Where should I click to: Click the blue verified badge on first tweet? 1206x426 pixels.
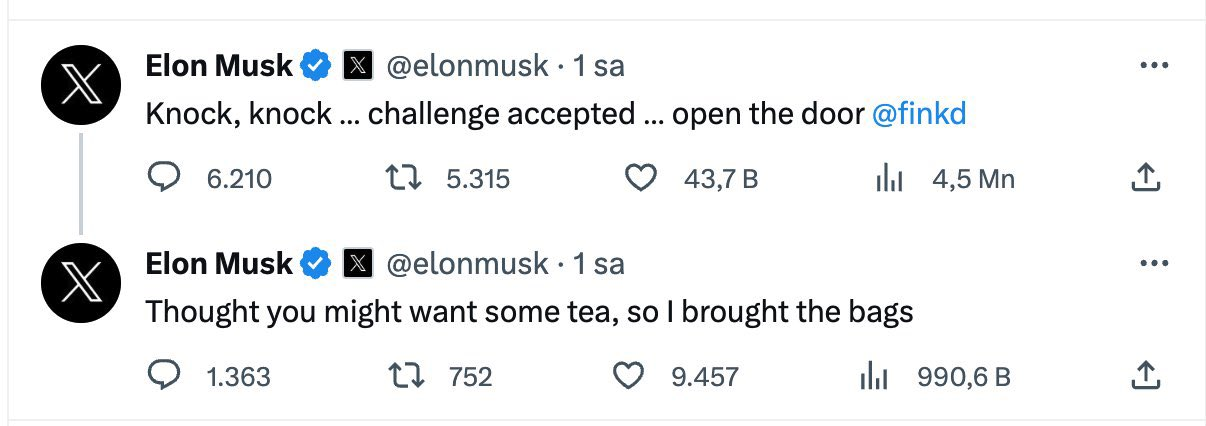[x=317, y=66]
